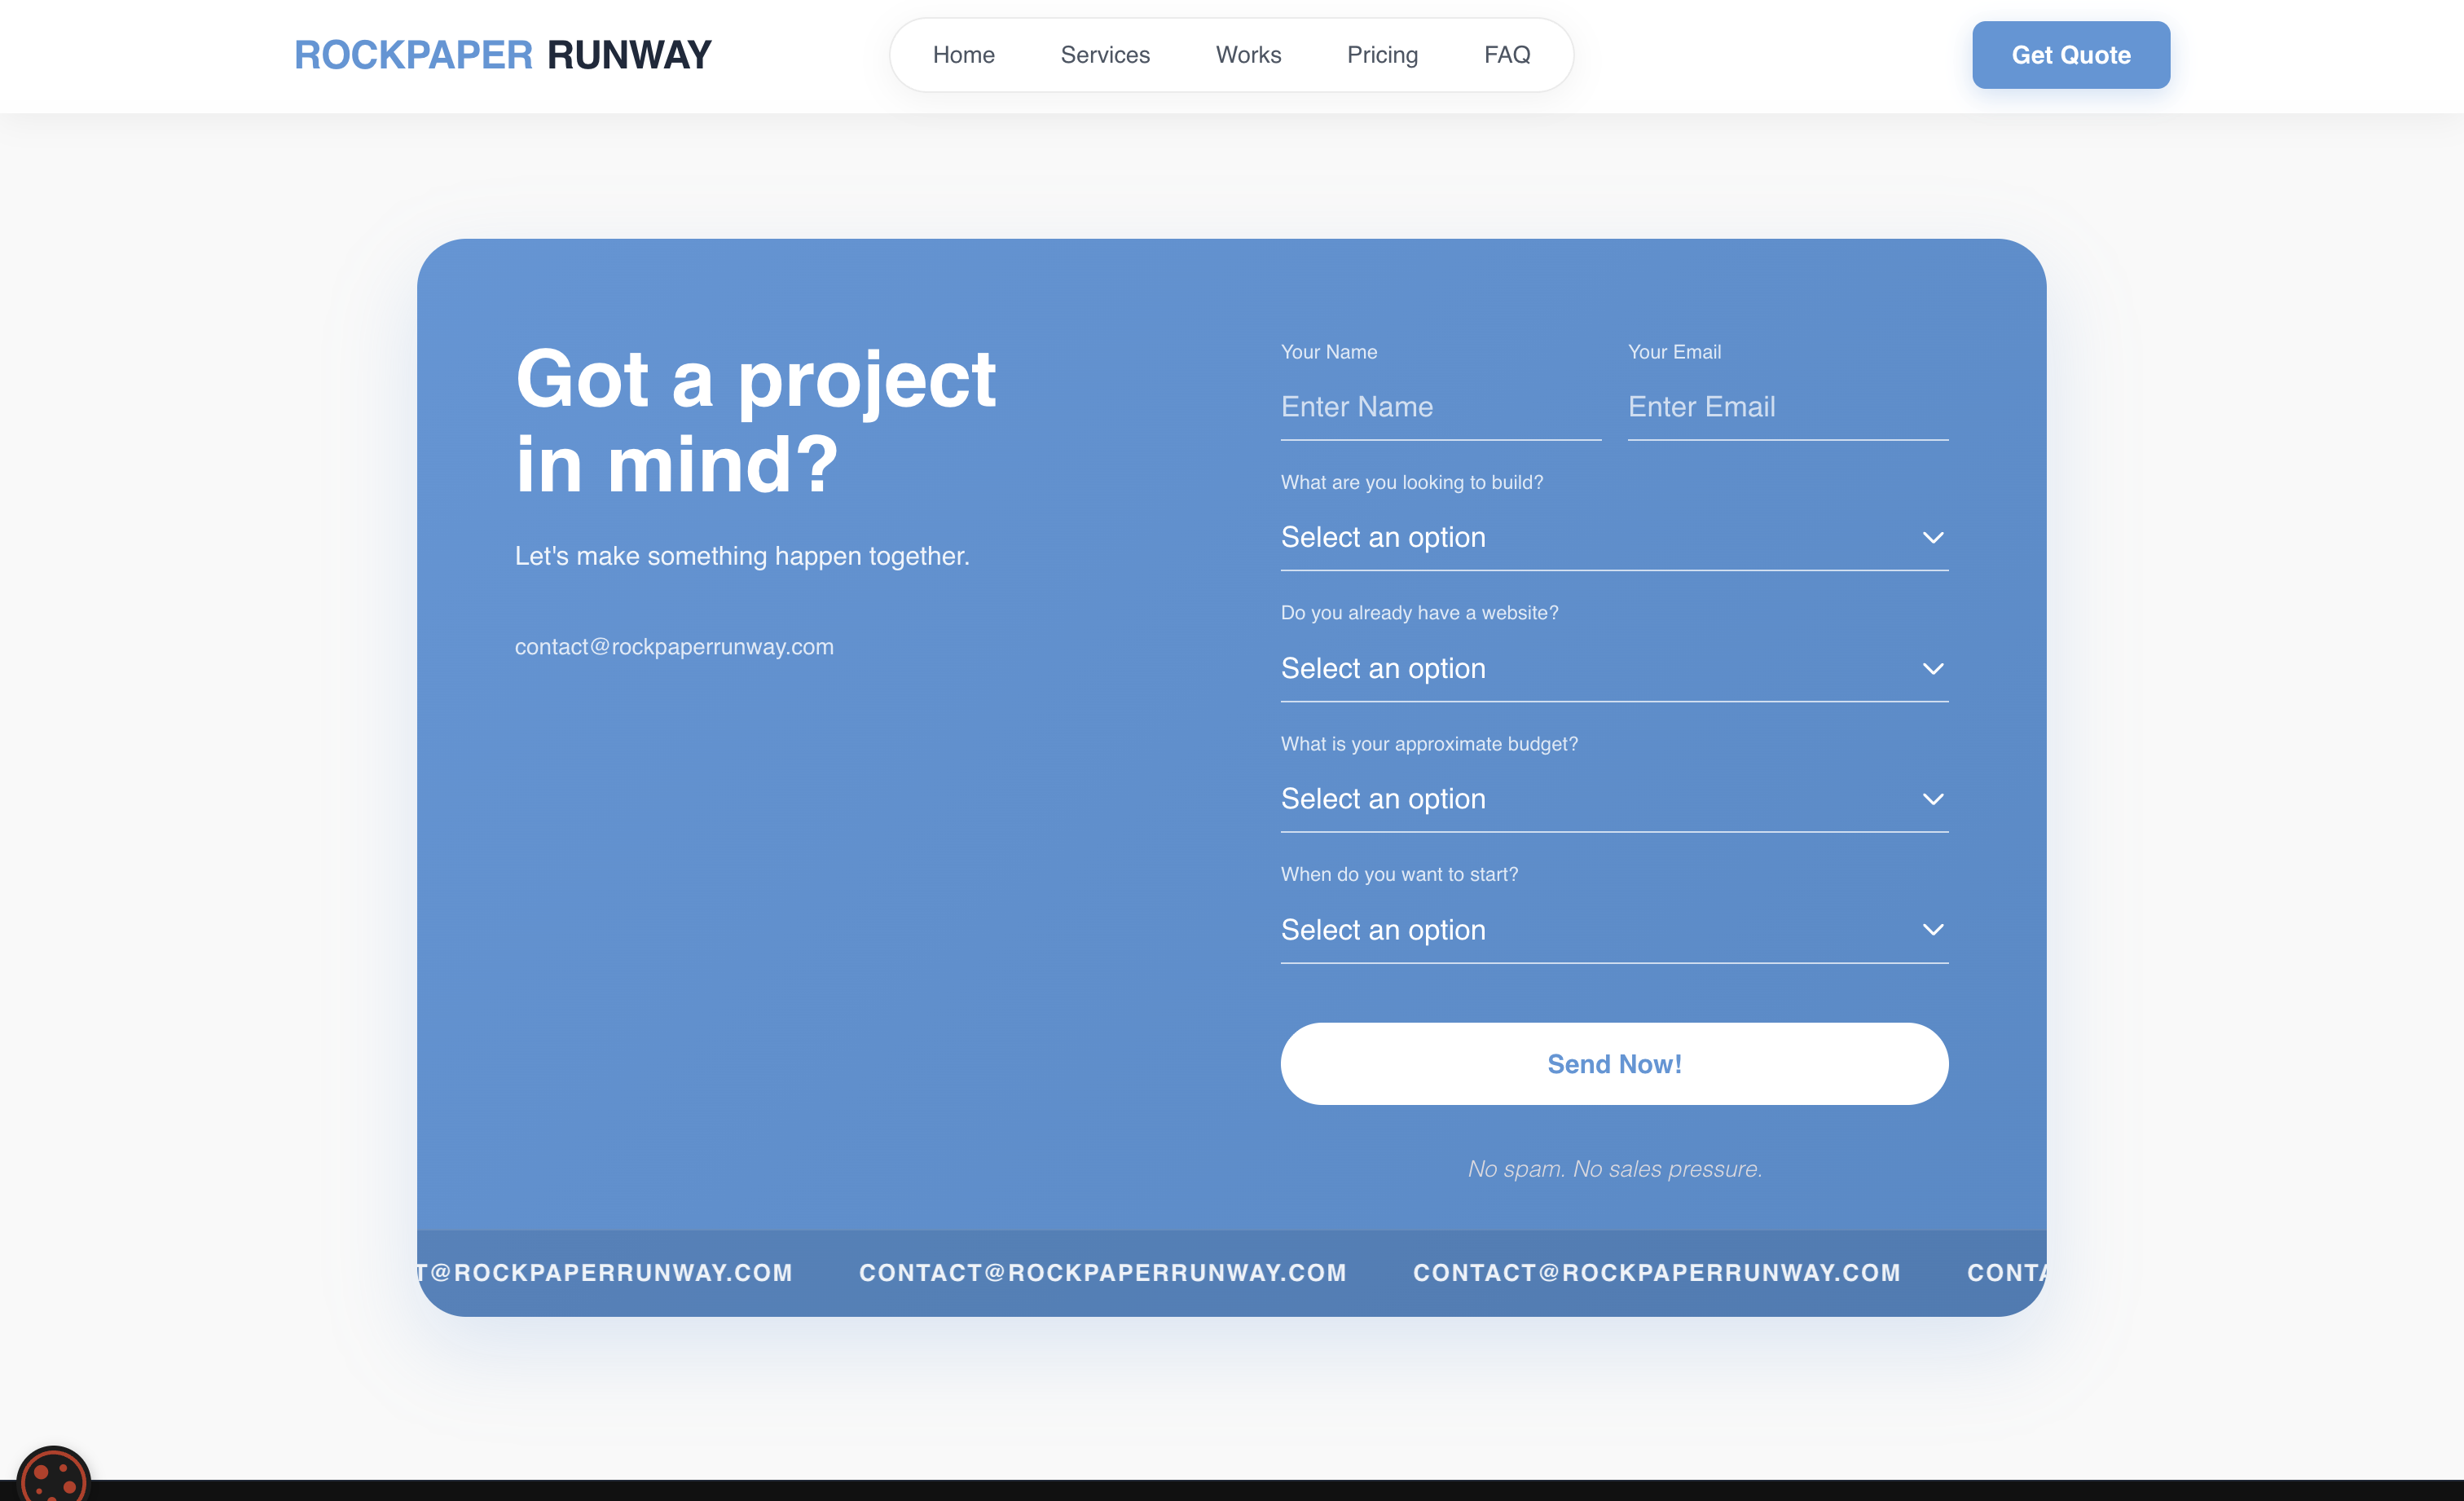Click contact@rockpaperrunway.com email link

673,647
